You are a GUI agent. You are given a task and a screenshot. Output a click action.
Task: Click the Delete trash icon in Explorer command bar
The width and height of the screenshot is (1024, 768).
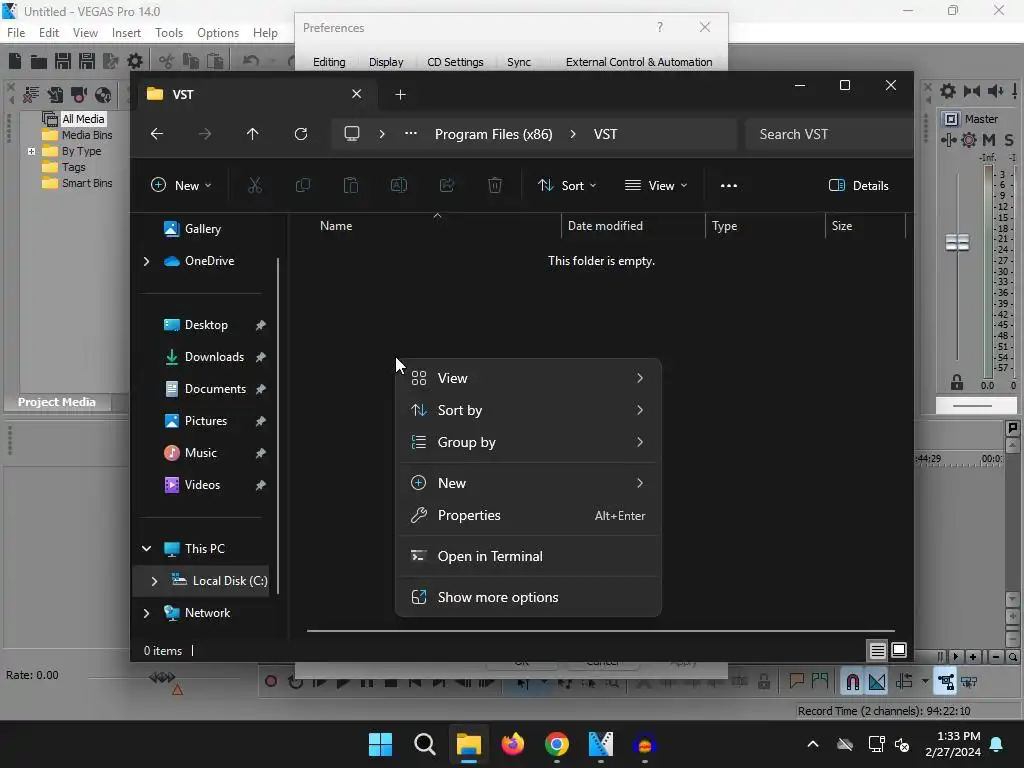click(495, 185)
